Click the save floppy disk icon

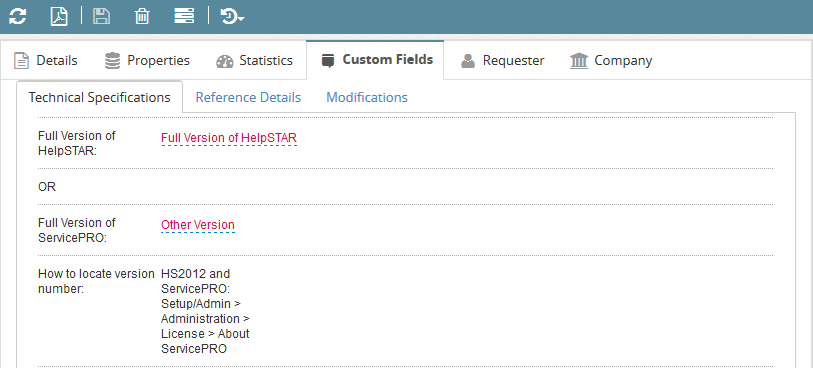pos(101,16)
